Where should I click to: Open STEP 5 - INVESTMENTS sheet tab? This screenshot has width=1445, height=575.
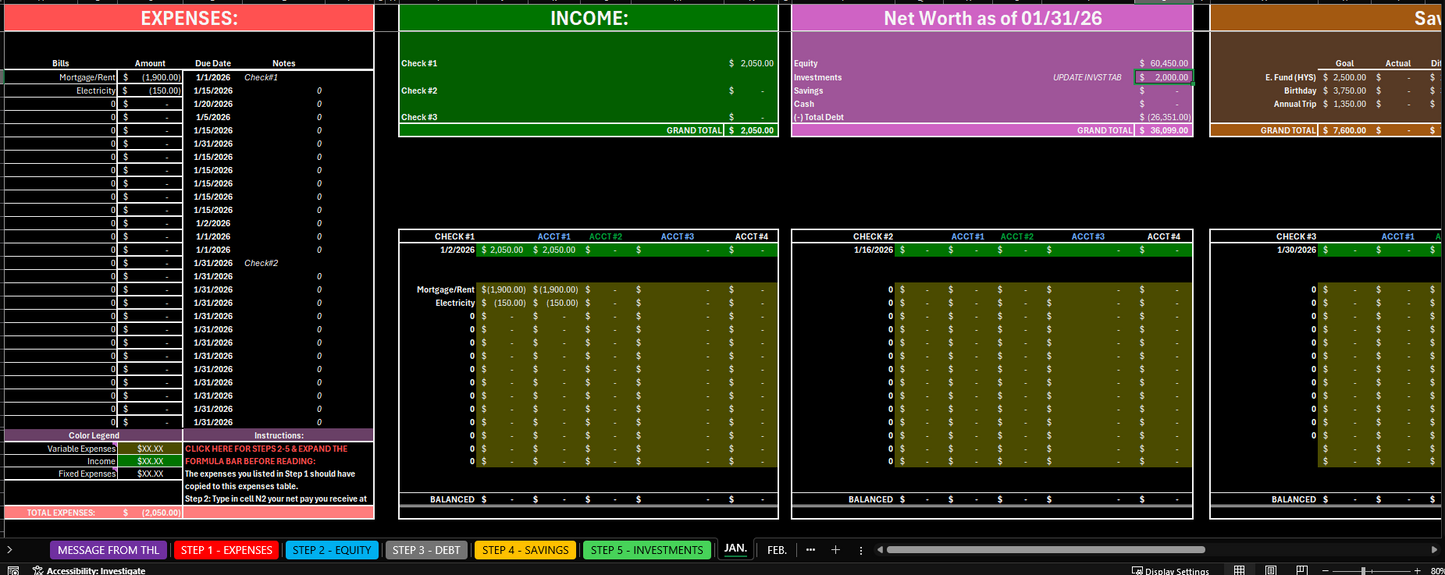tap(647, 550)
